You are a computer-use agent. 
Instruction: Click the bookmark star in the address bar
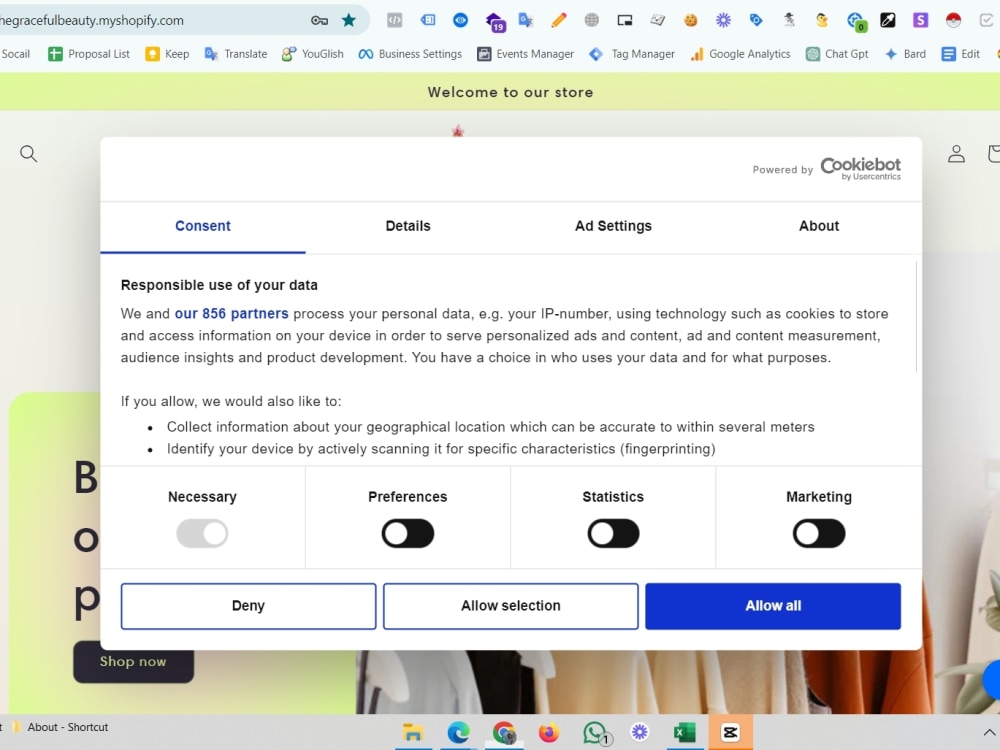coord(349,20)
